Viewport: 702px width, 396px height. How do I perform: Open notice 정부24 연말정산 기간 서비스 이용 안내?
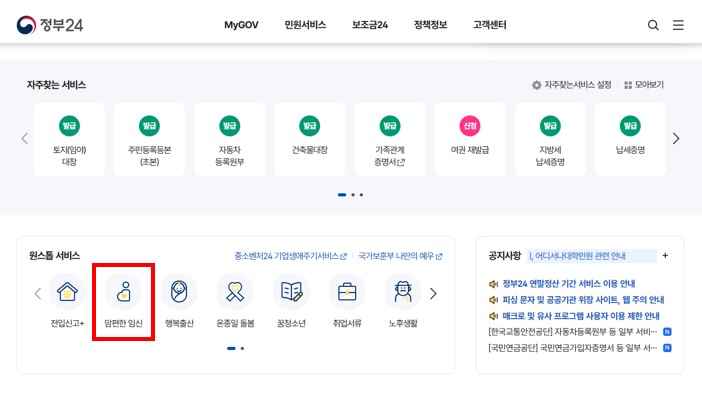coord(569,284)
